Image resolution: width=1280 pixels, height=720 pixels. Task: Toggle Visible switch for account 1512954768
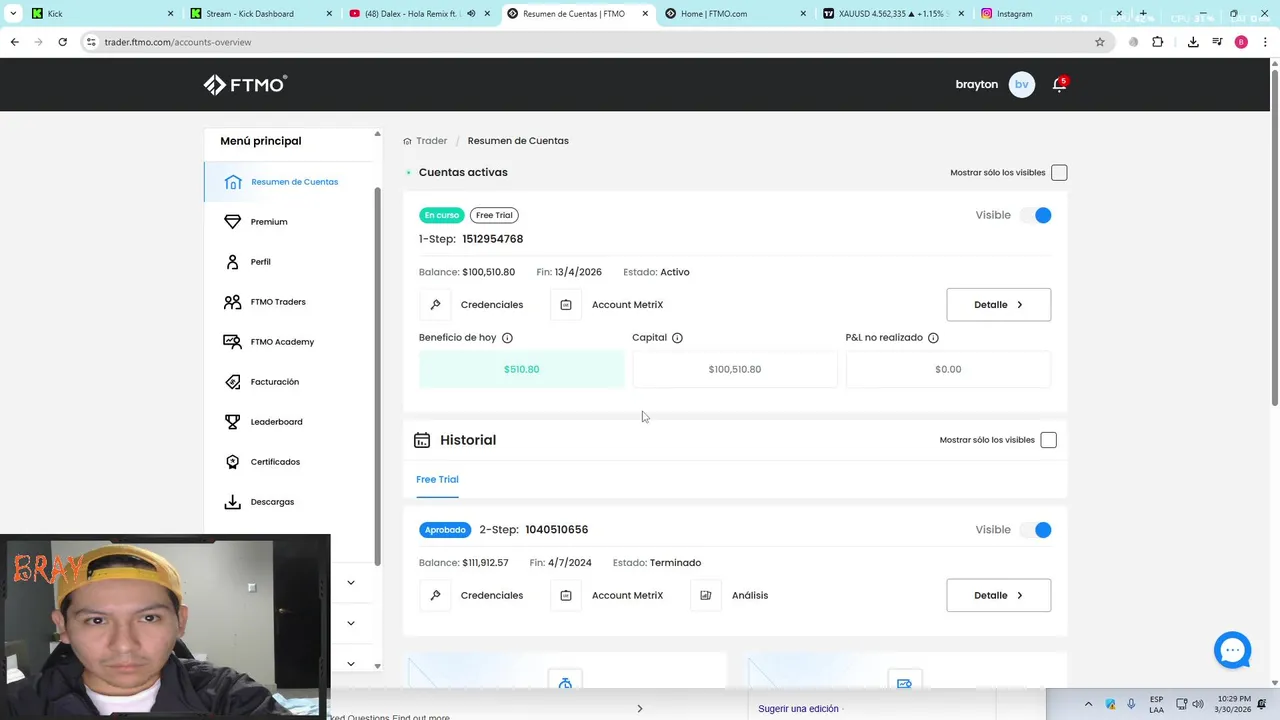click(x=1036, y=215)
